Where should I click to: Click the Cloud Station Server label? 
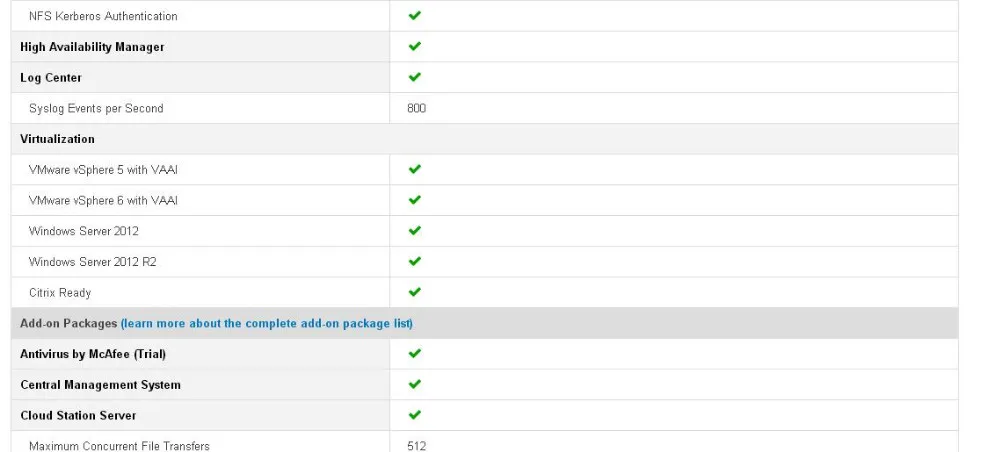(x=78, y=415)
